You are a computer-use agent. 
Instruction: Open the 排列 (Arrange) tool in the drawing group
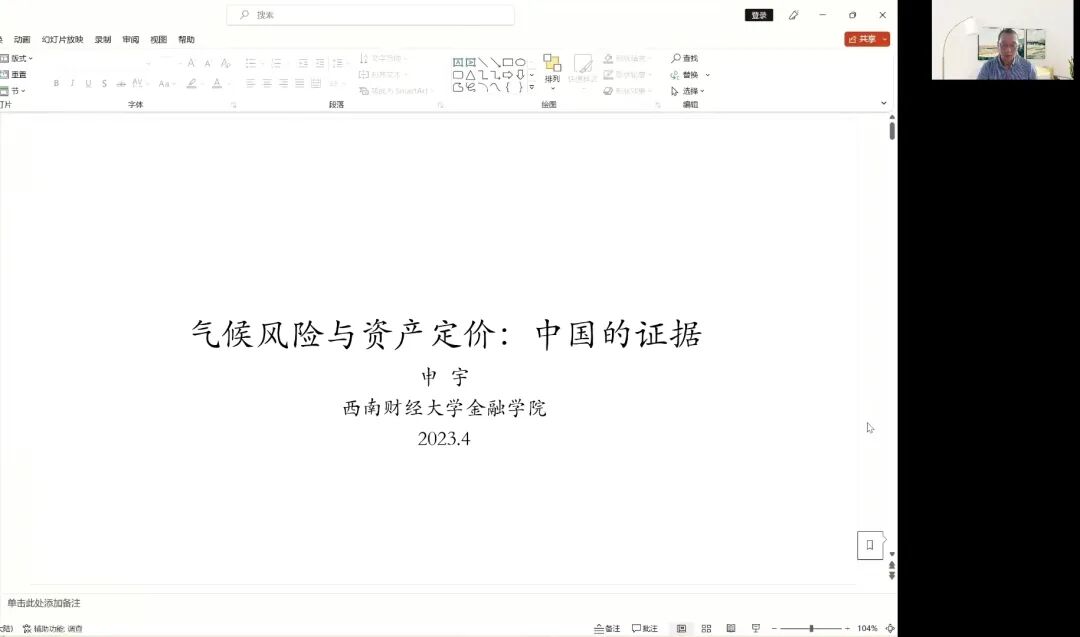[x=552, y=72]
